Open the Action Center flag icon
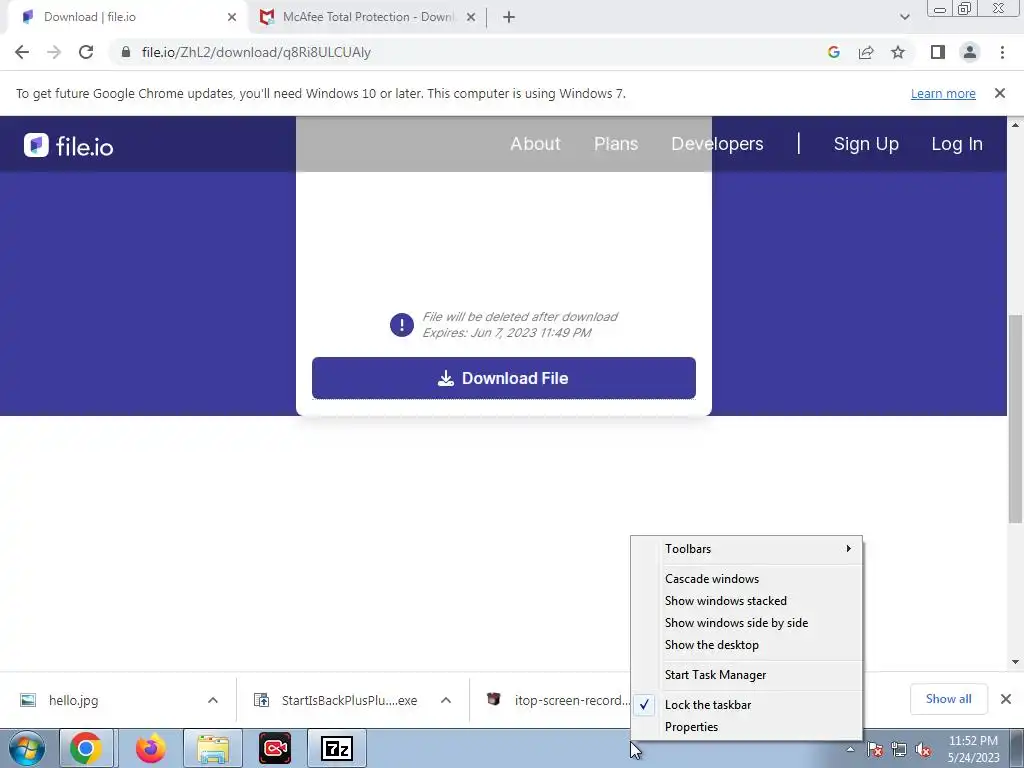The height and width of the screenshot is (768, 1024). (x=875, y=749)
